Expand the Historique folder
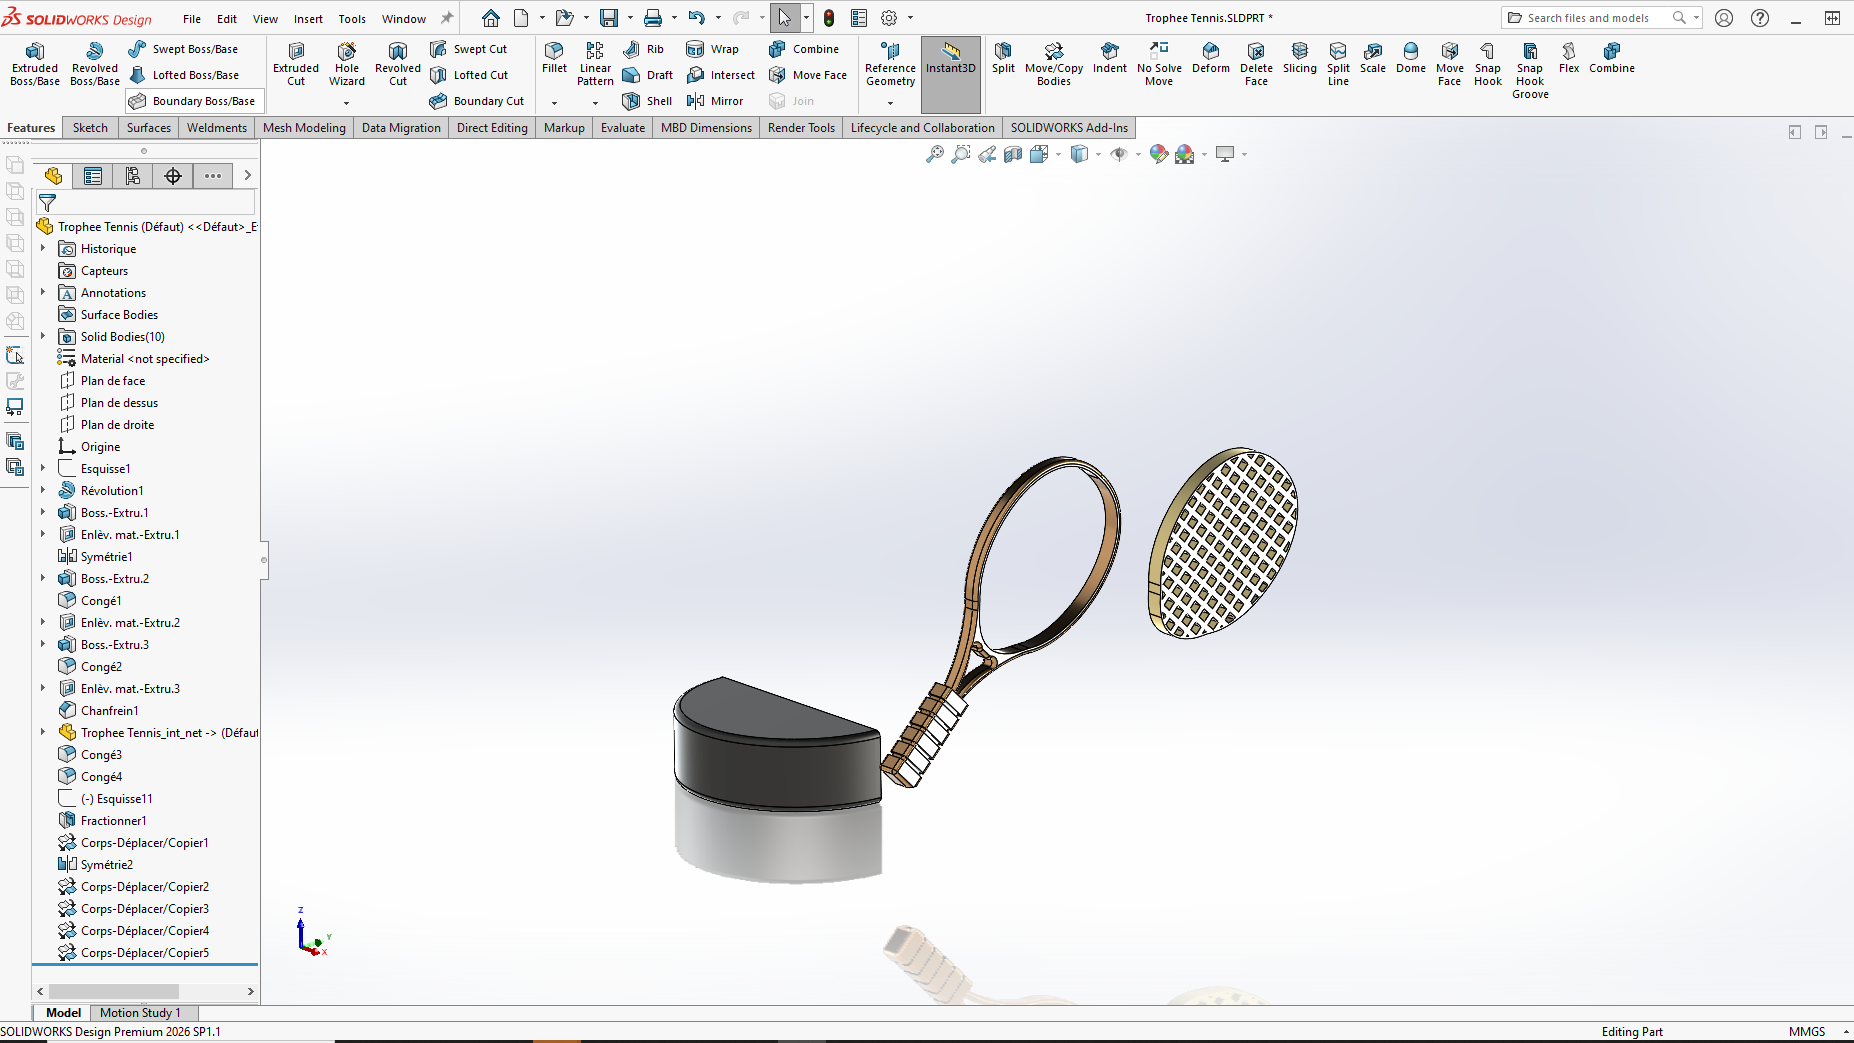Viewport: 1854px width, 1043px height. click(x=43, y=248)
